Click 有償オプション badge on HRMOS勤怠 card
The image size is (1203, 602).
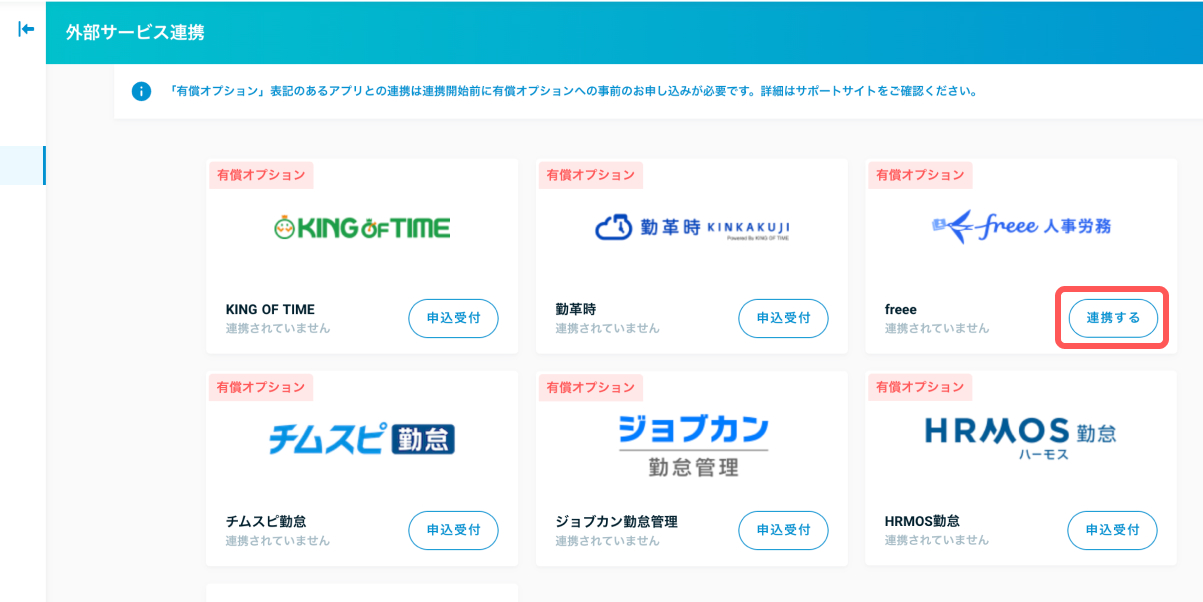click(920, 387)
